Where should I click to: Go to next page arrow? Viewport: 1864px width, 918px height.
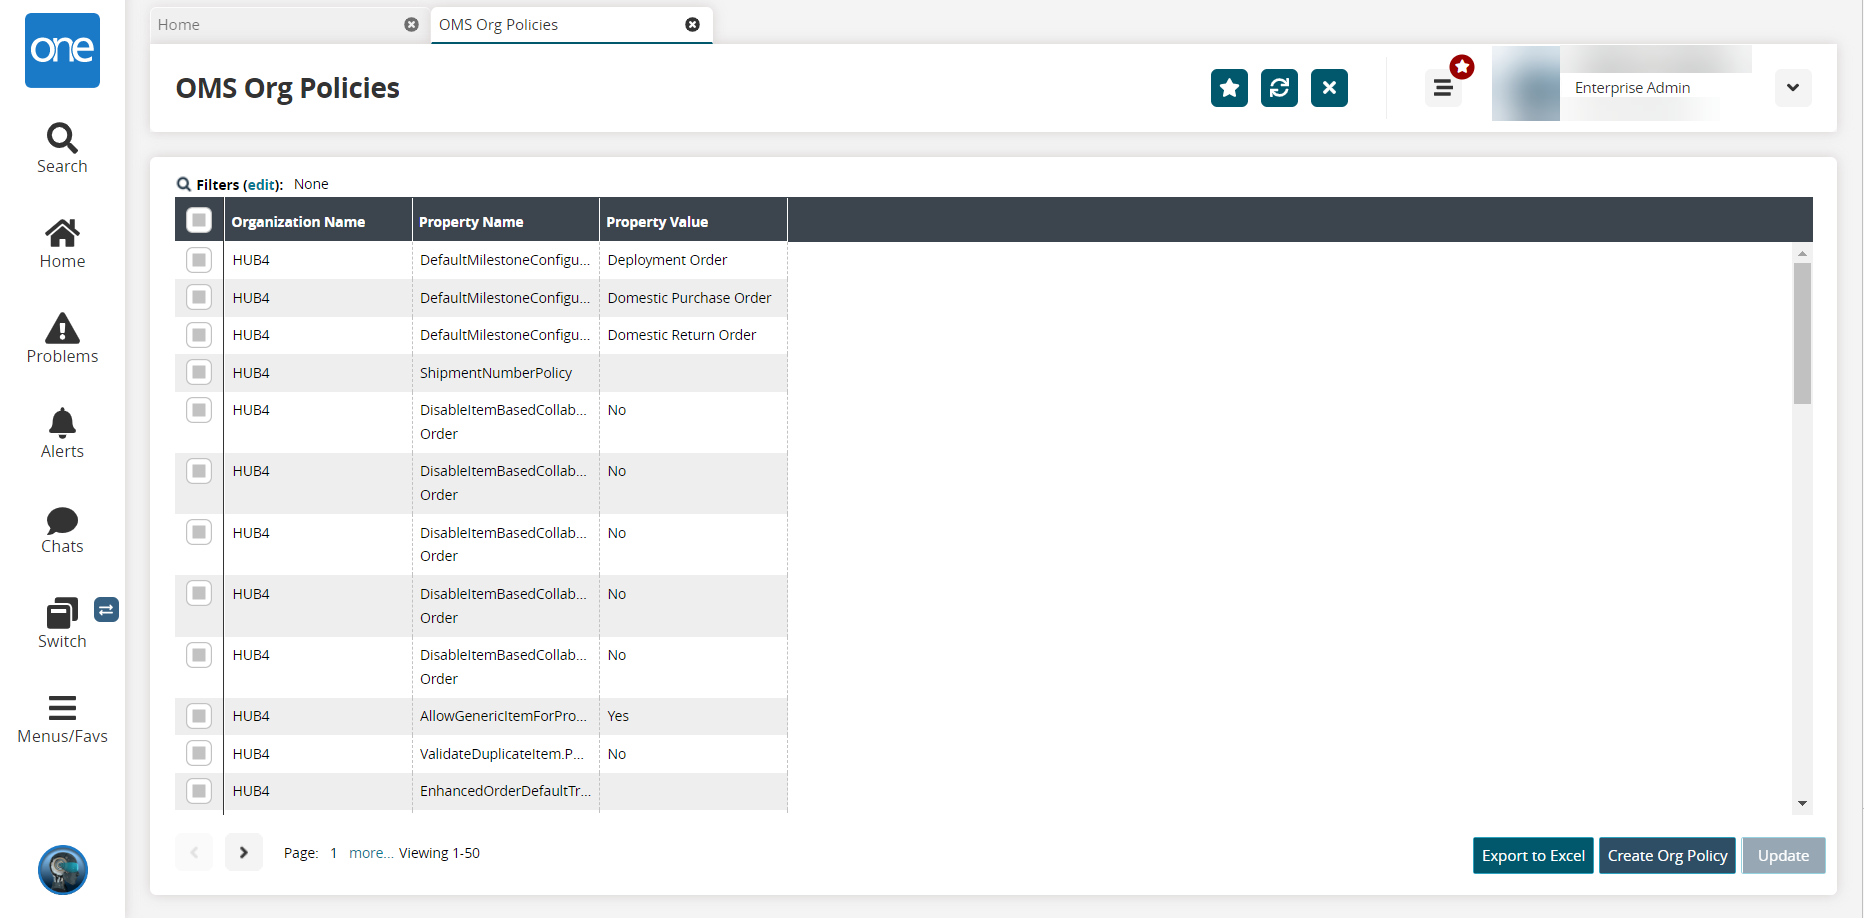243,853
